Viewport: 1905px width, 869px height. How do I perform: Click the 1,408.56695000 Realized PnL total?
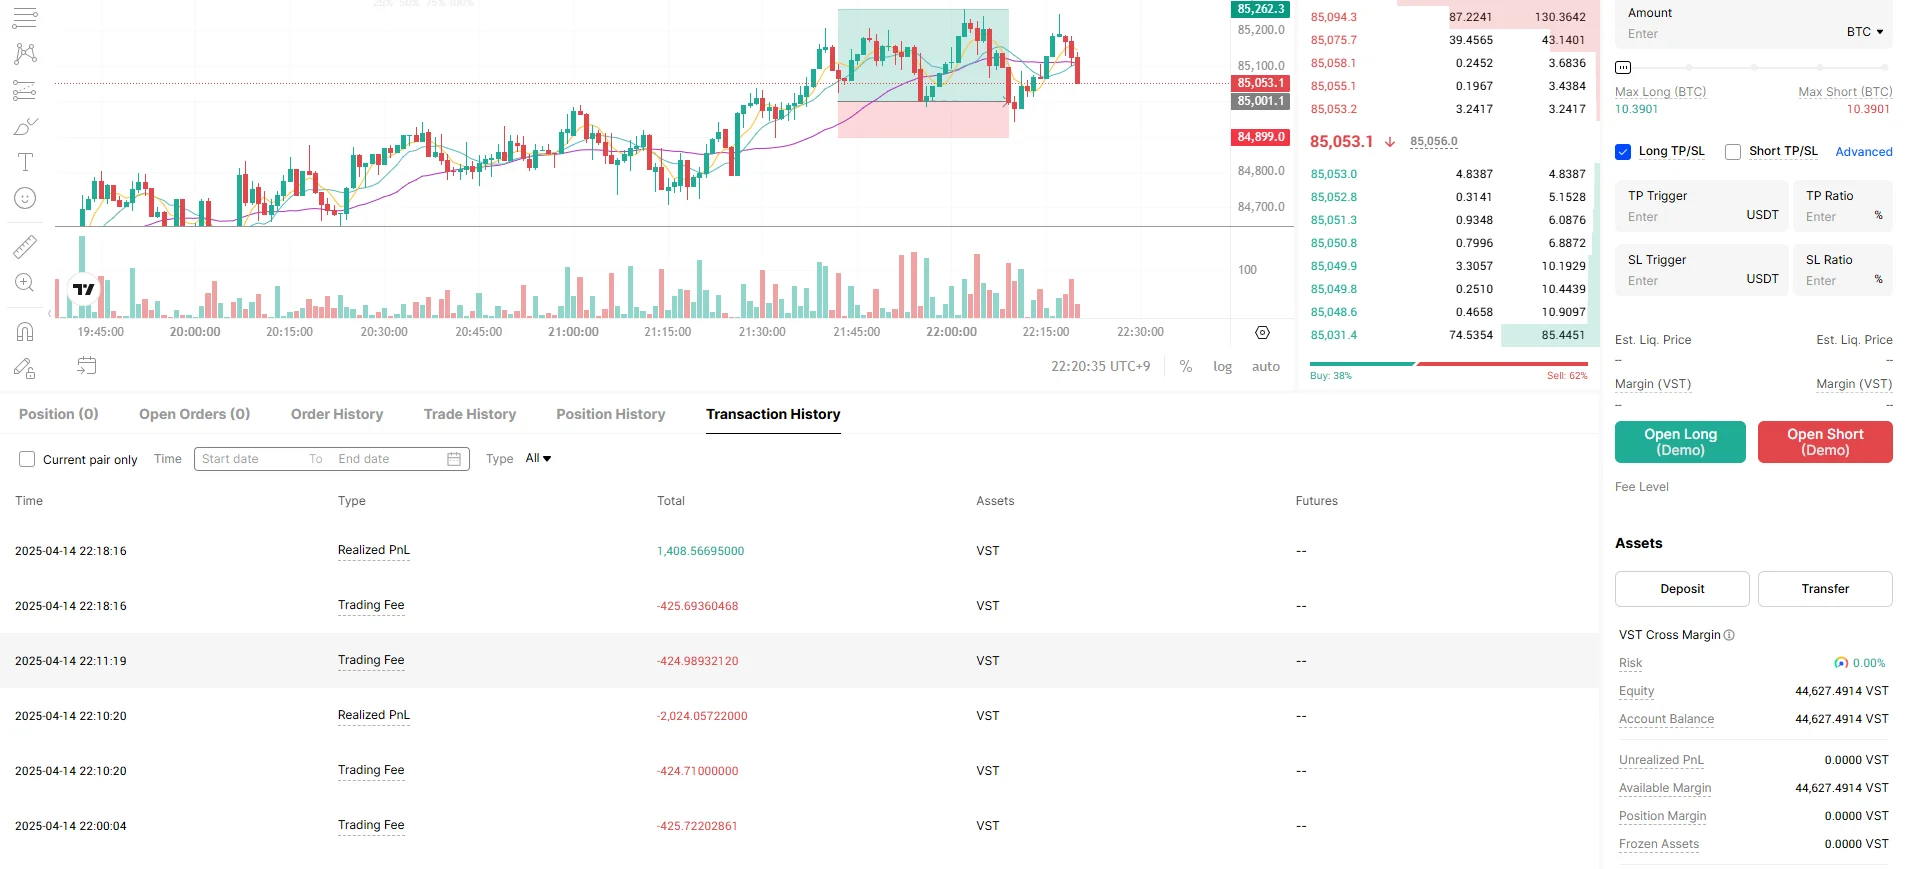coord(700,551)
